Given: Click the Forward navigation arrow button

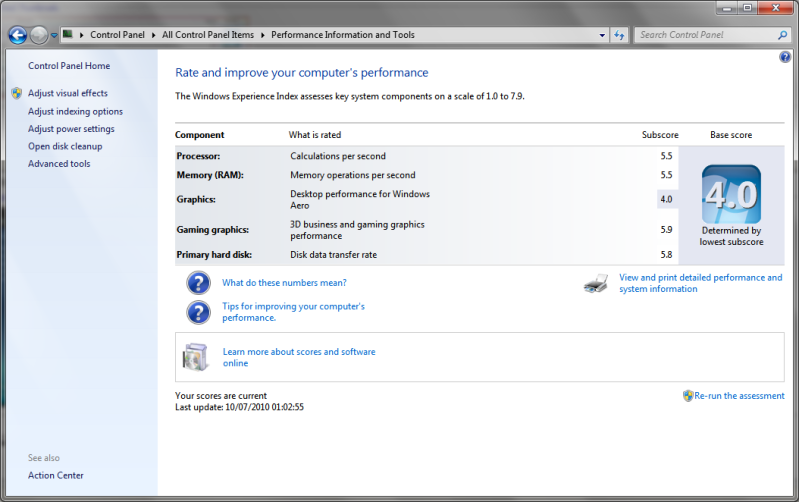Looking at the screenshot, I should point(39,35).
